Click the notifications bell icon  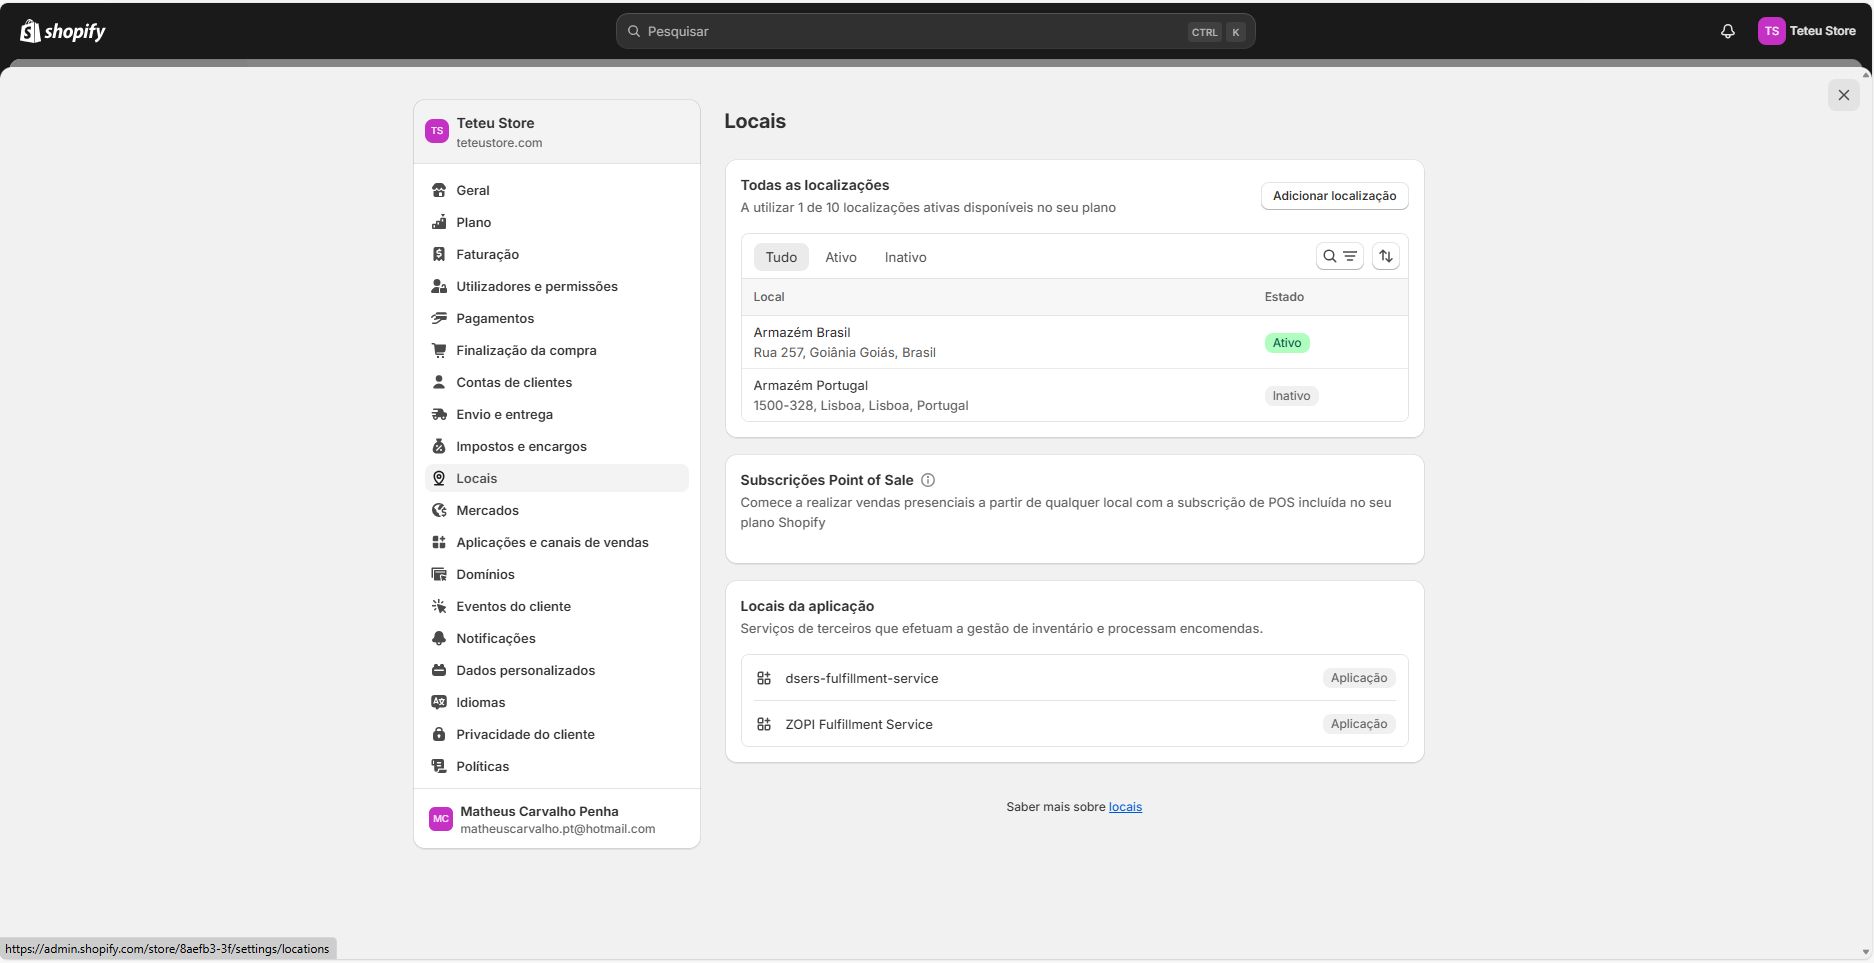tap(1727, 31)
